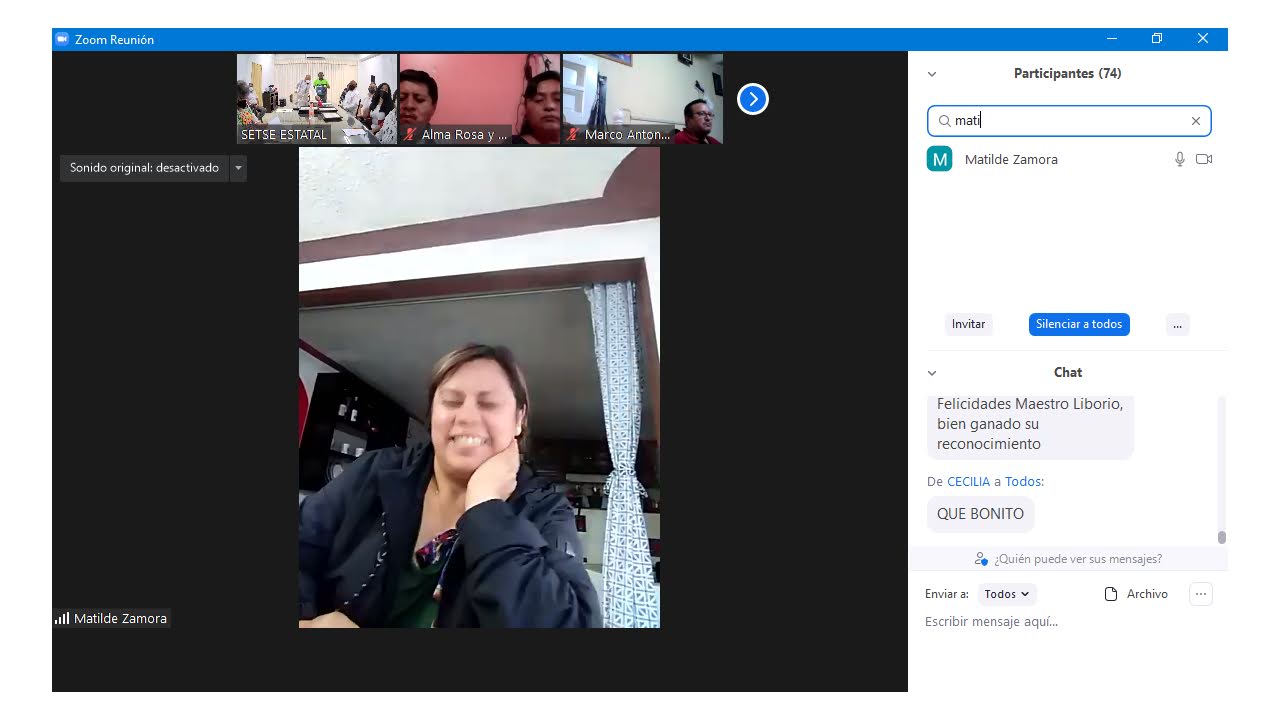This screenshot has width=1280, height=720.
Task: Click the signal strength bars icon
Action: tap(62, 618)
